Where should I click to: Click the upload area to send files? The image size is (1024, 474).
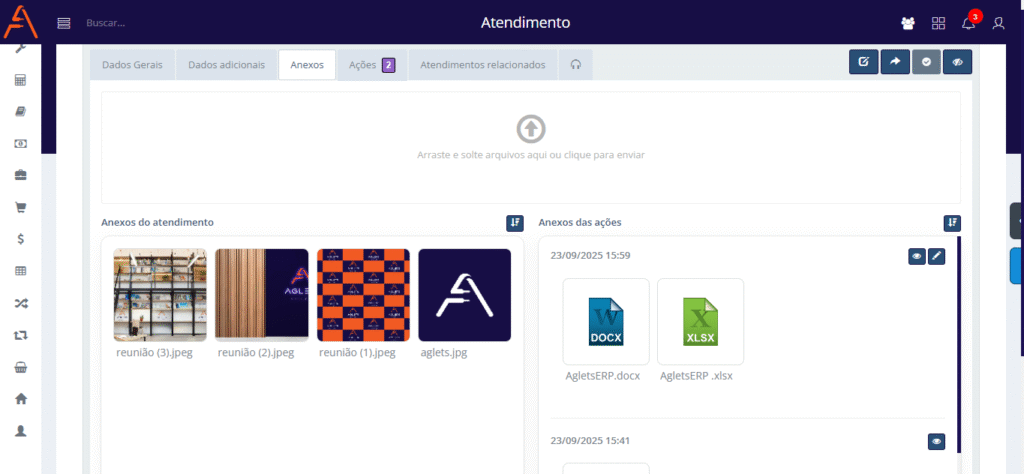click(530, 147)
